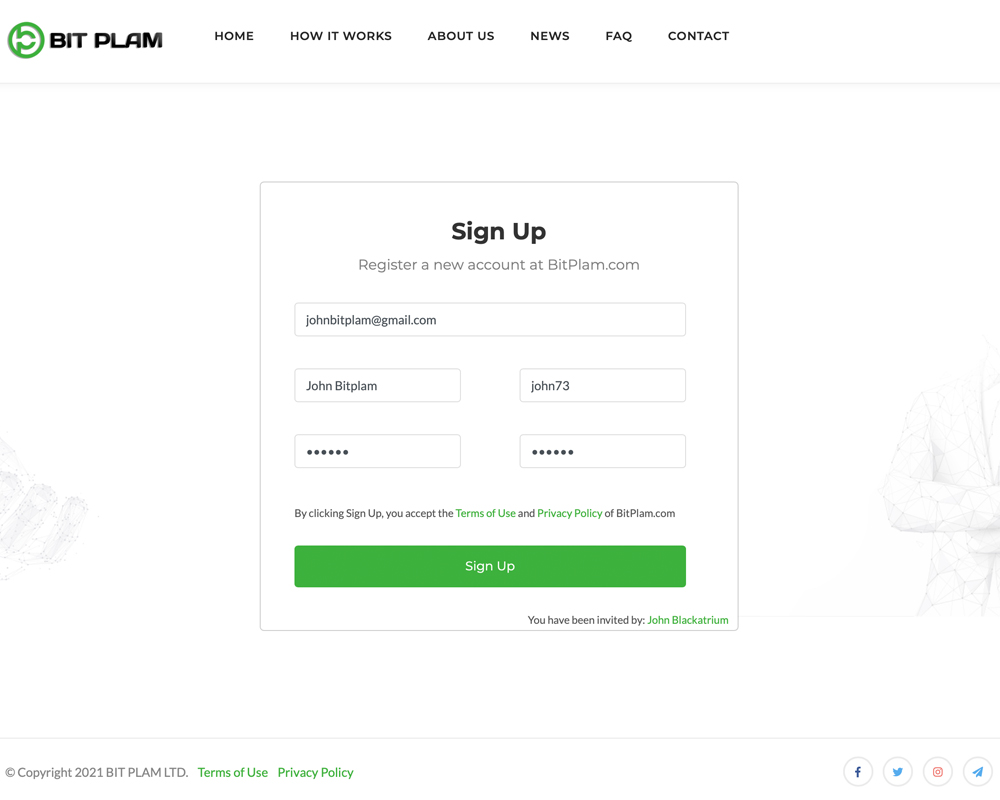Click the email field containing johnbitplam@gmail.com
The image size is (1000, 800).
(490, 320)
